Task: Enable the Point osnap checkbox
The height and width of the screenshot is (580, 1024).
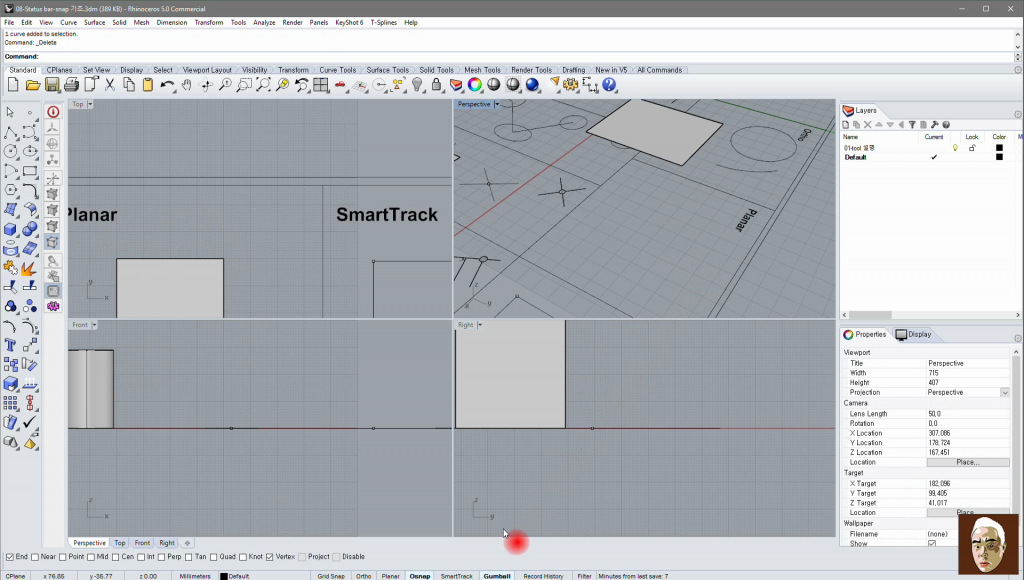Action: pyautogui.click(x=63, y=557)
